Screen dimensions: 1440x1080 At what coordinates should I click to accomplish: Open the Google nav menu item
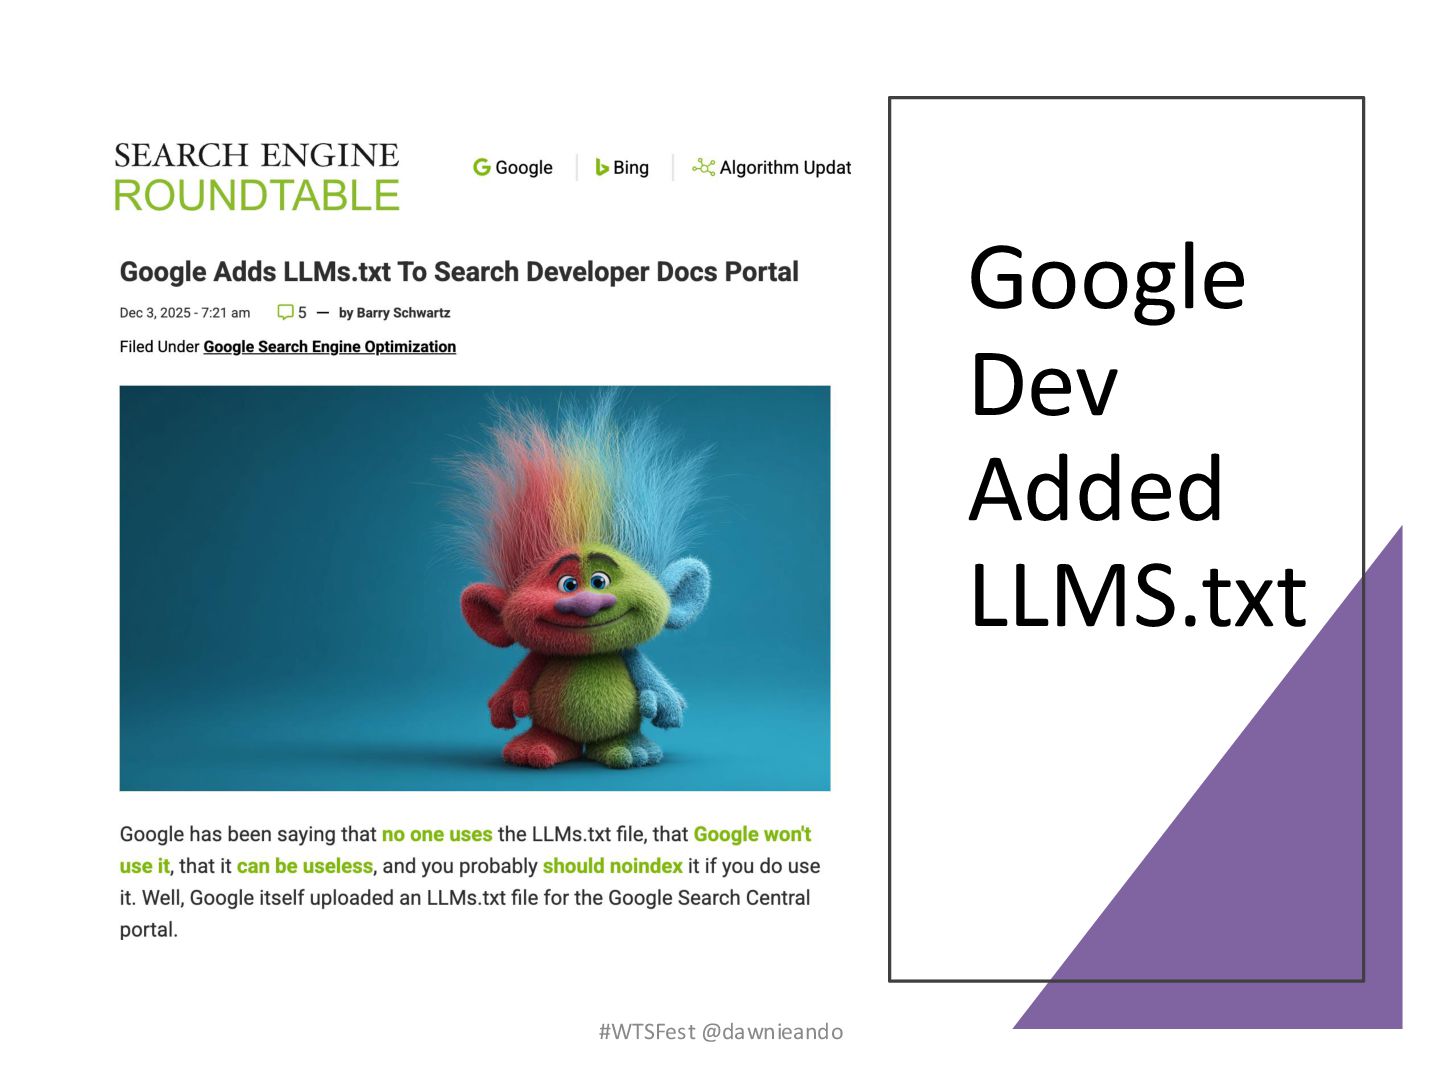[513, 167]
